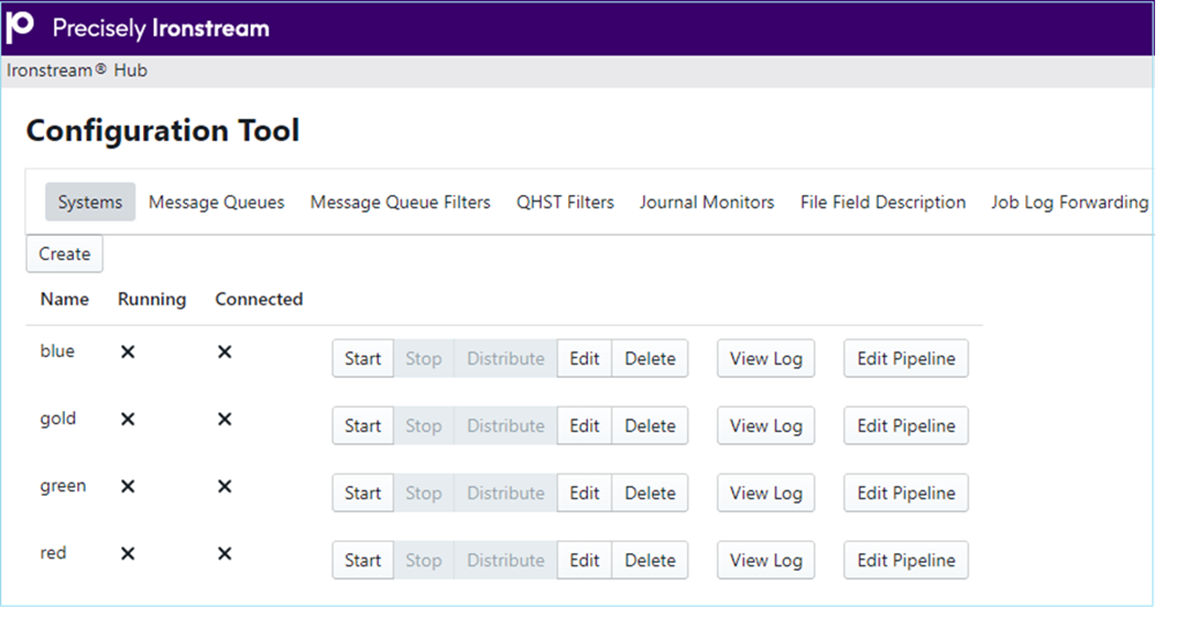Open the Systems tab
This screenshot has height=640, width=1200.
(x=90, y=202)
